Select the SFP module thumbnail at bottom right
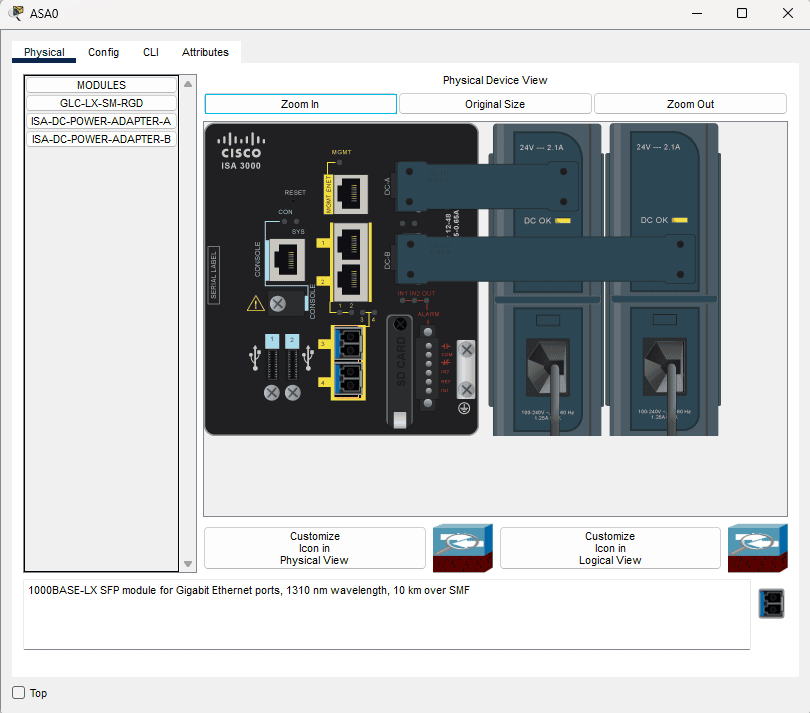This screenshot has height=713, width=810. click(771, 603)
